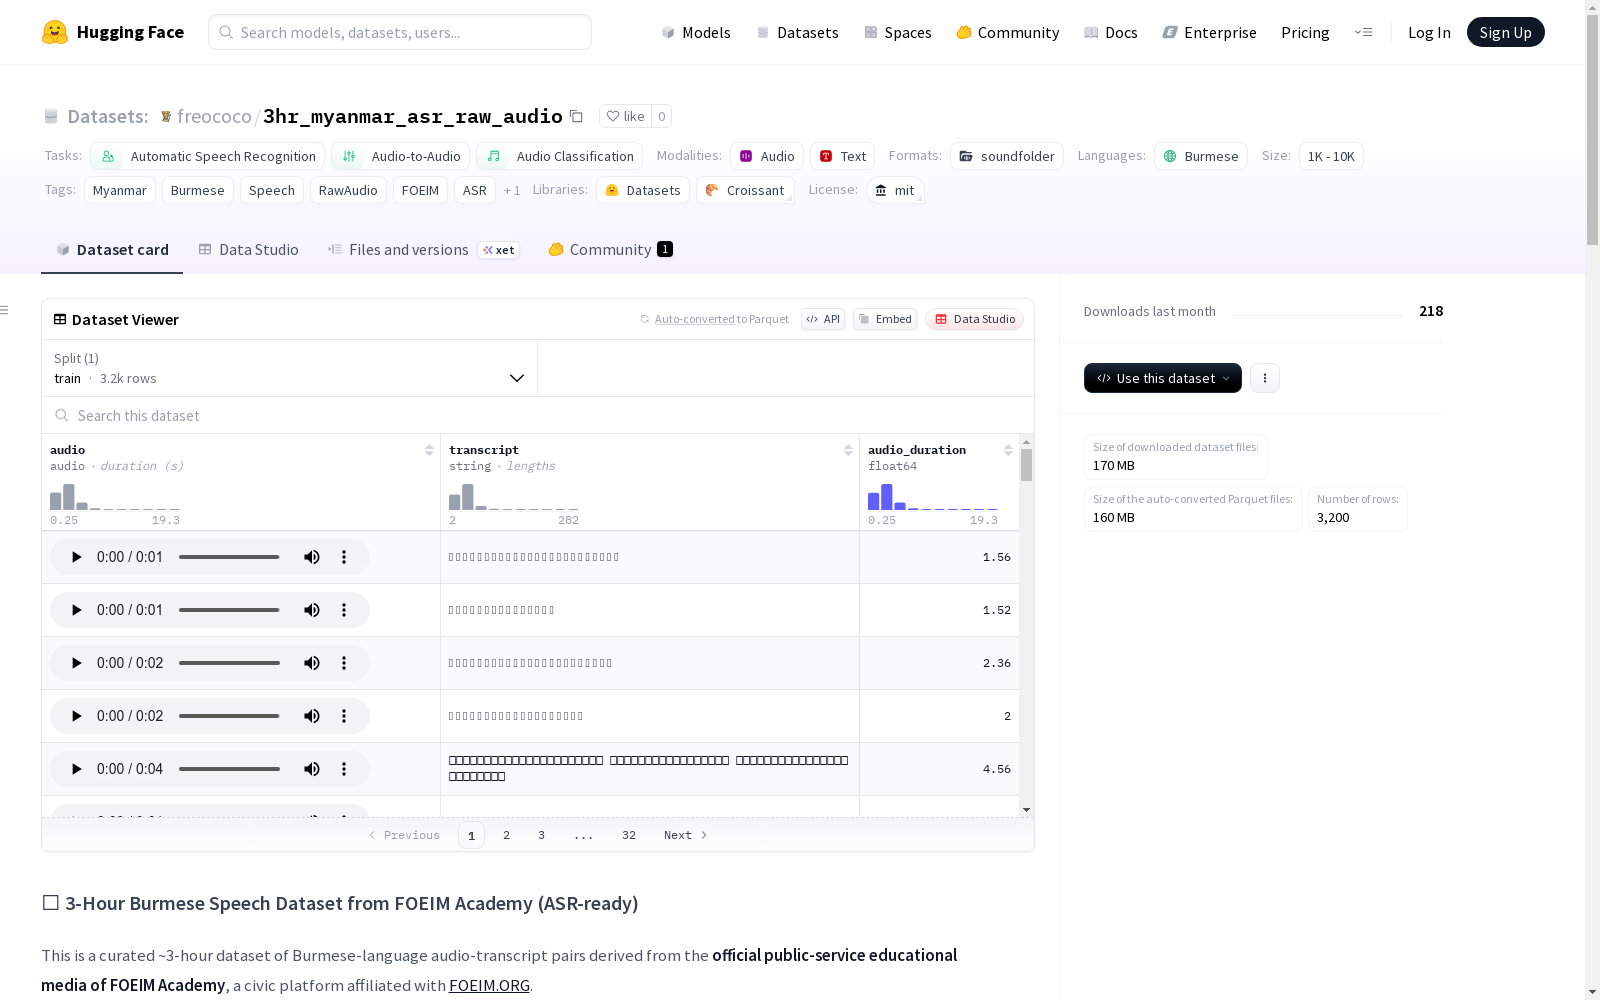Mute the 1.56 second audio row
The image size is (1600, 1000).
(312, 557)
